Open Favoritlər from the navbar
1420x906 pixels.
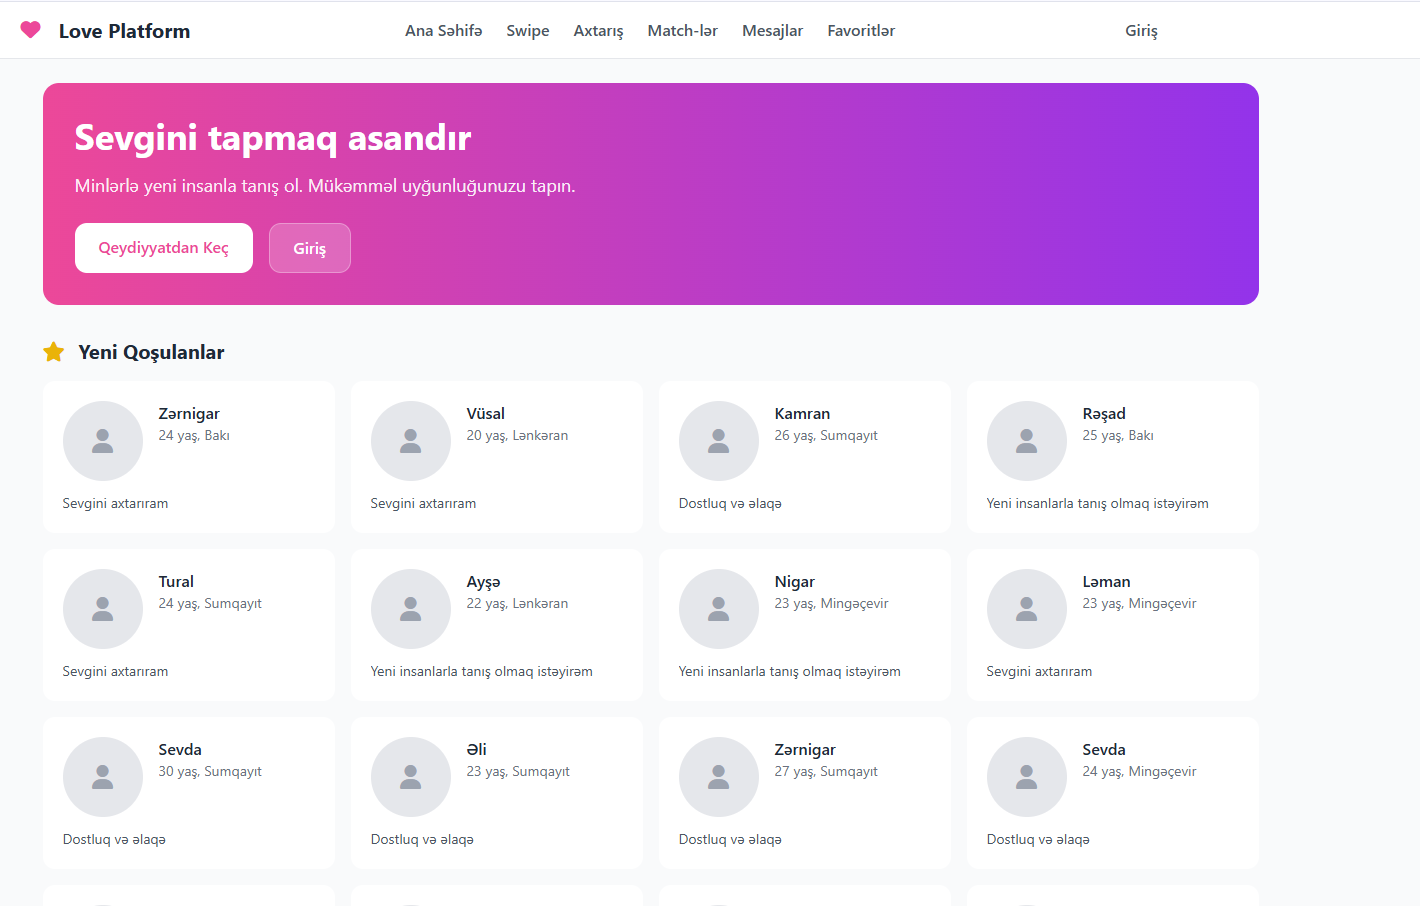click(x=861, y=30)
